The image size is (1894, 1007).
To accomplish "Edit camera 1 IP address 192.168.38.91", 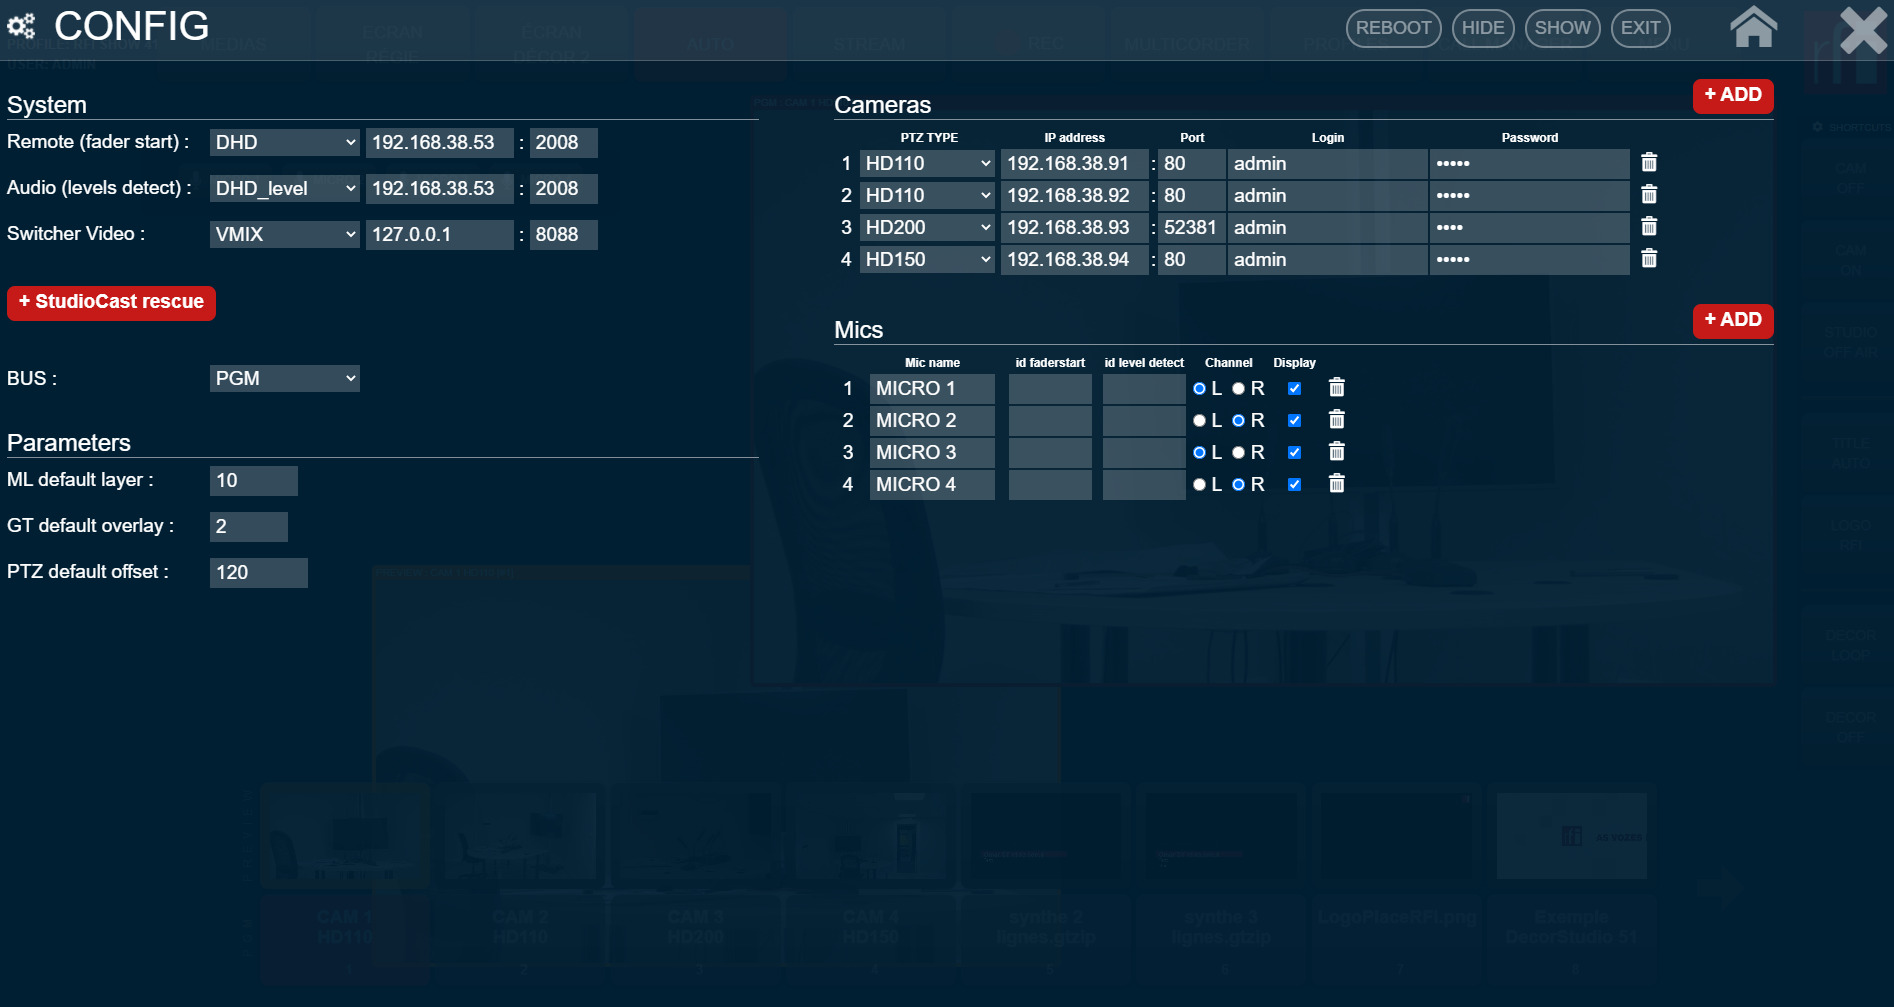I will (1074, 163).
